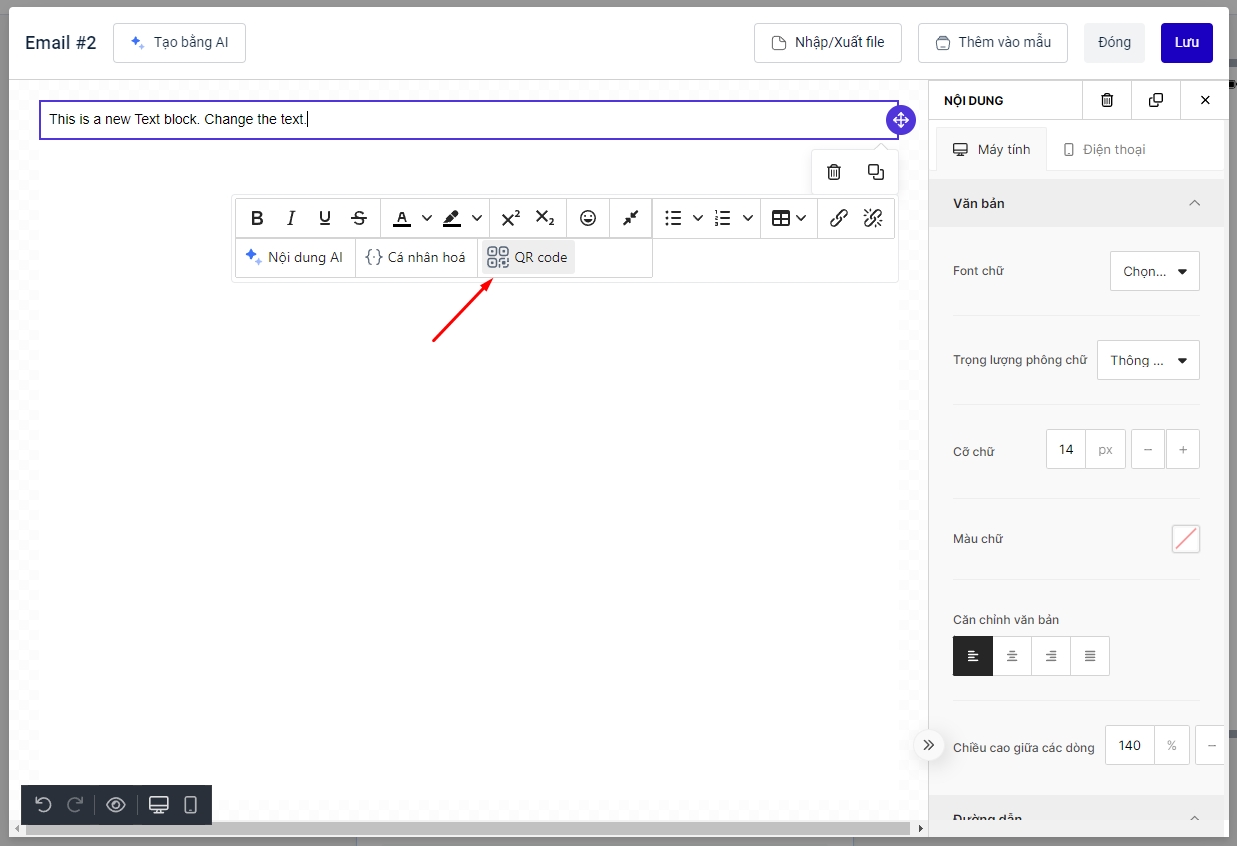This screenshot has height=846, width=1237.
Task: Open the Trọng lượng phông chữ dropdown
Action: [1148, 360]
